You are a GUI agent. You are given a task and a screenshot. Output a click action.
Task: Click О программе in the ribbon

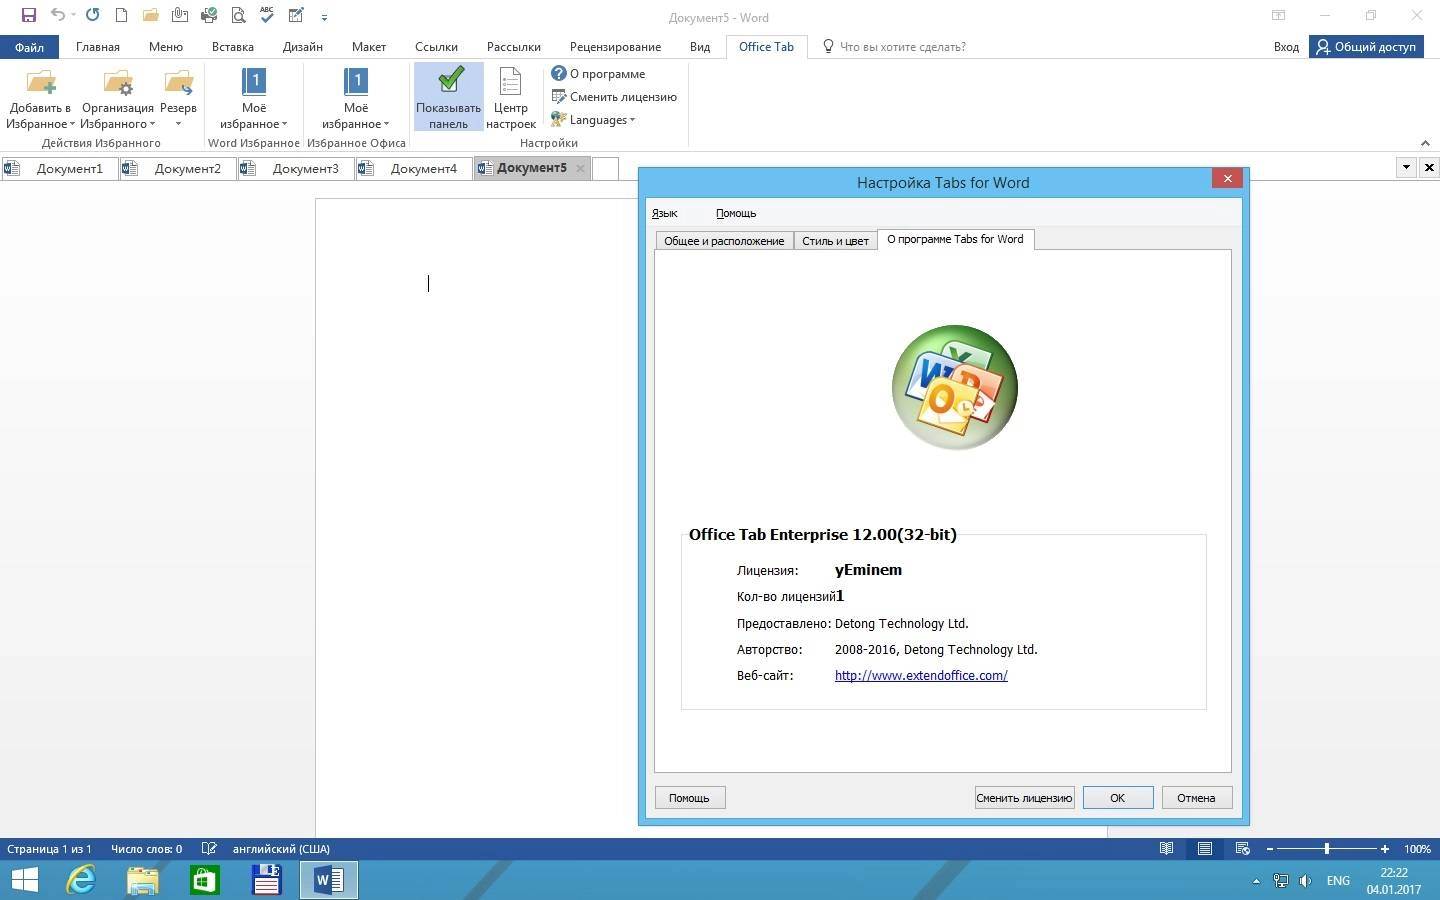click(598, 74)
